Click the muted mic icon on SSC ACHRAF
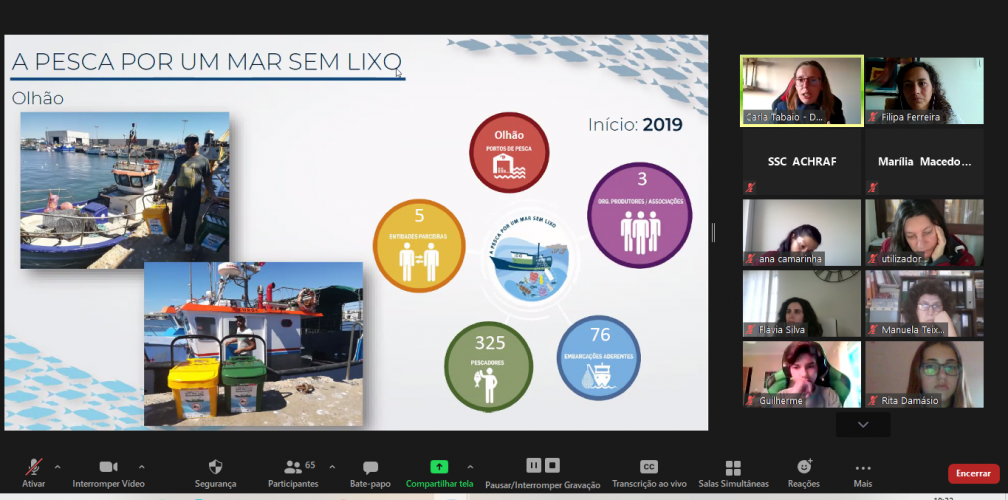 click(x=752, y=188)
